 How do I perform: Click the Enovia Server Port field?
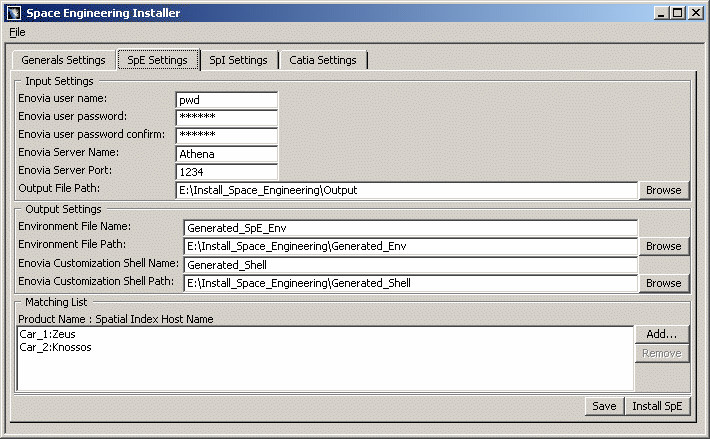click(x=226, y=172)
